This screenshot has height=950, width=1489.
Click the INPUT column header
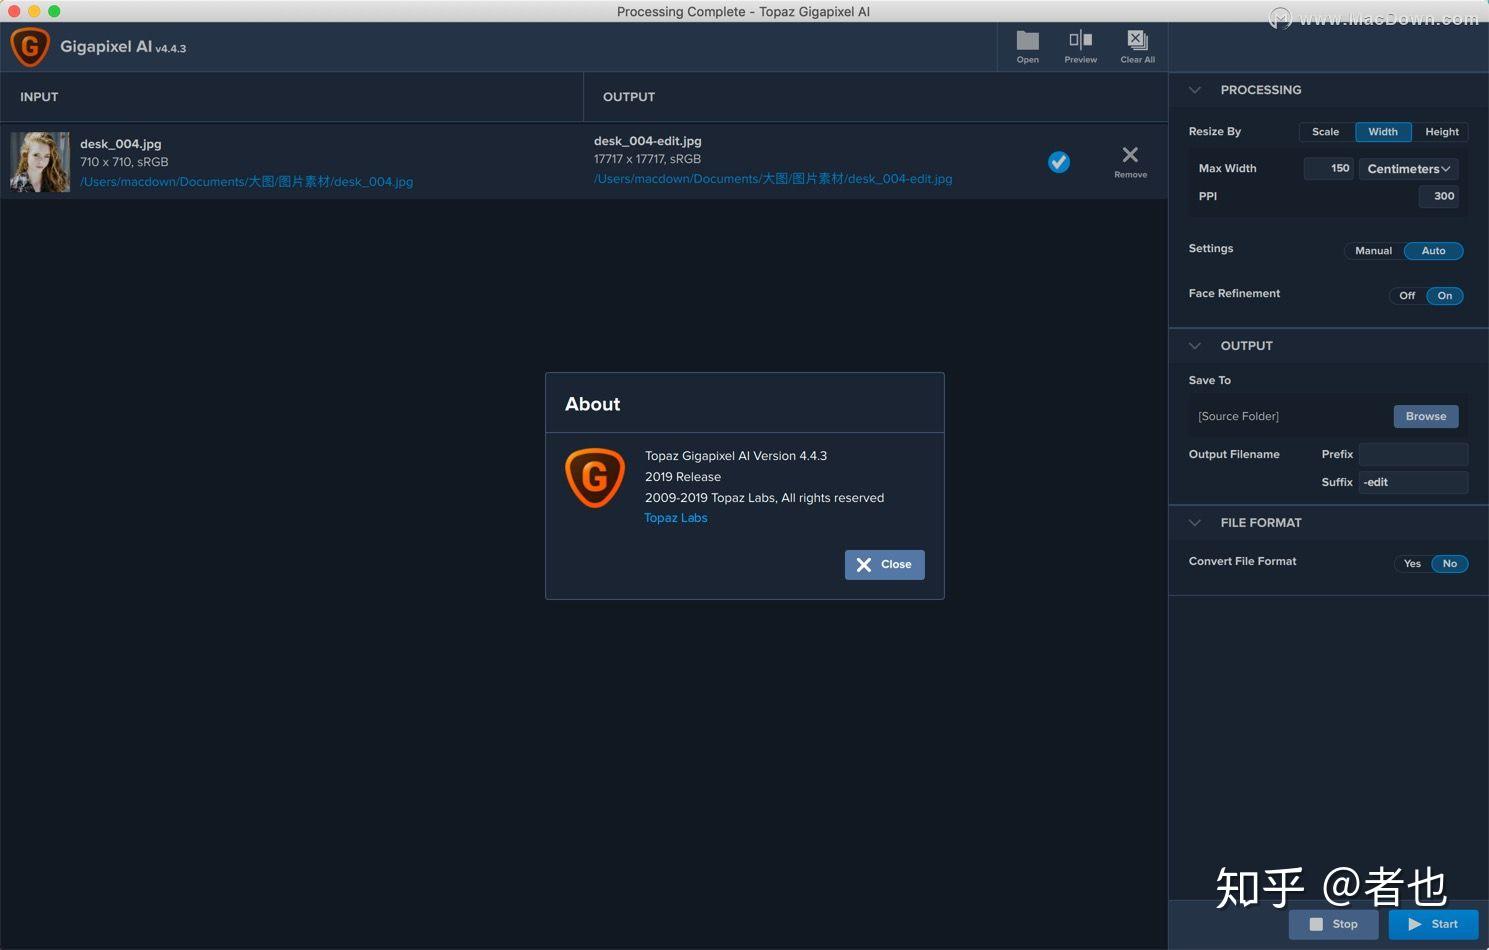click(x=39, y=97)
